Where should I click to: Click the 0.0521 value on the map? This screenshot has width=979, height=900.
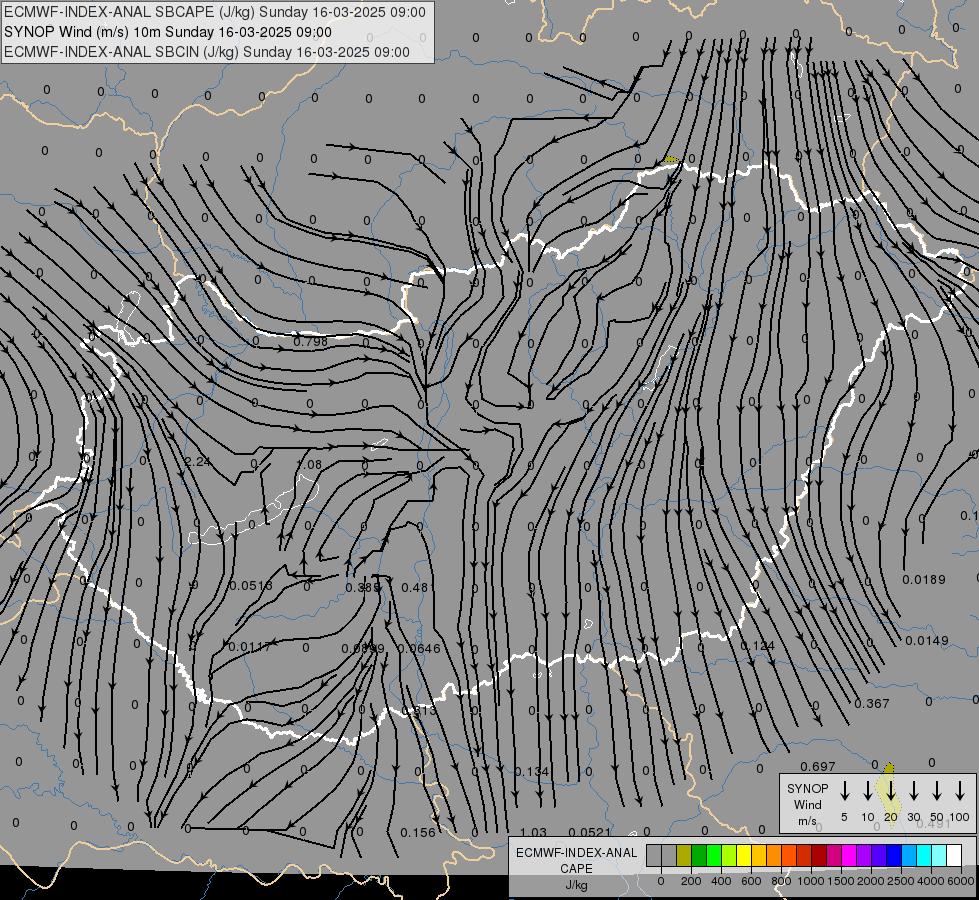(590, 832)
